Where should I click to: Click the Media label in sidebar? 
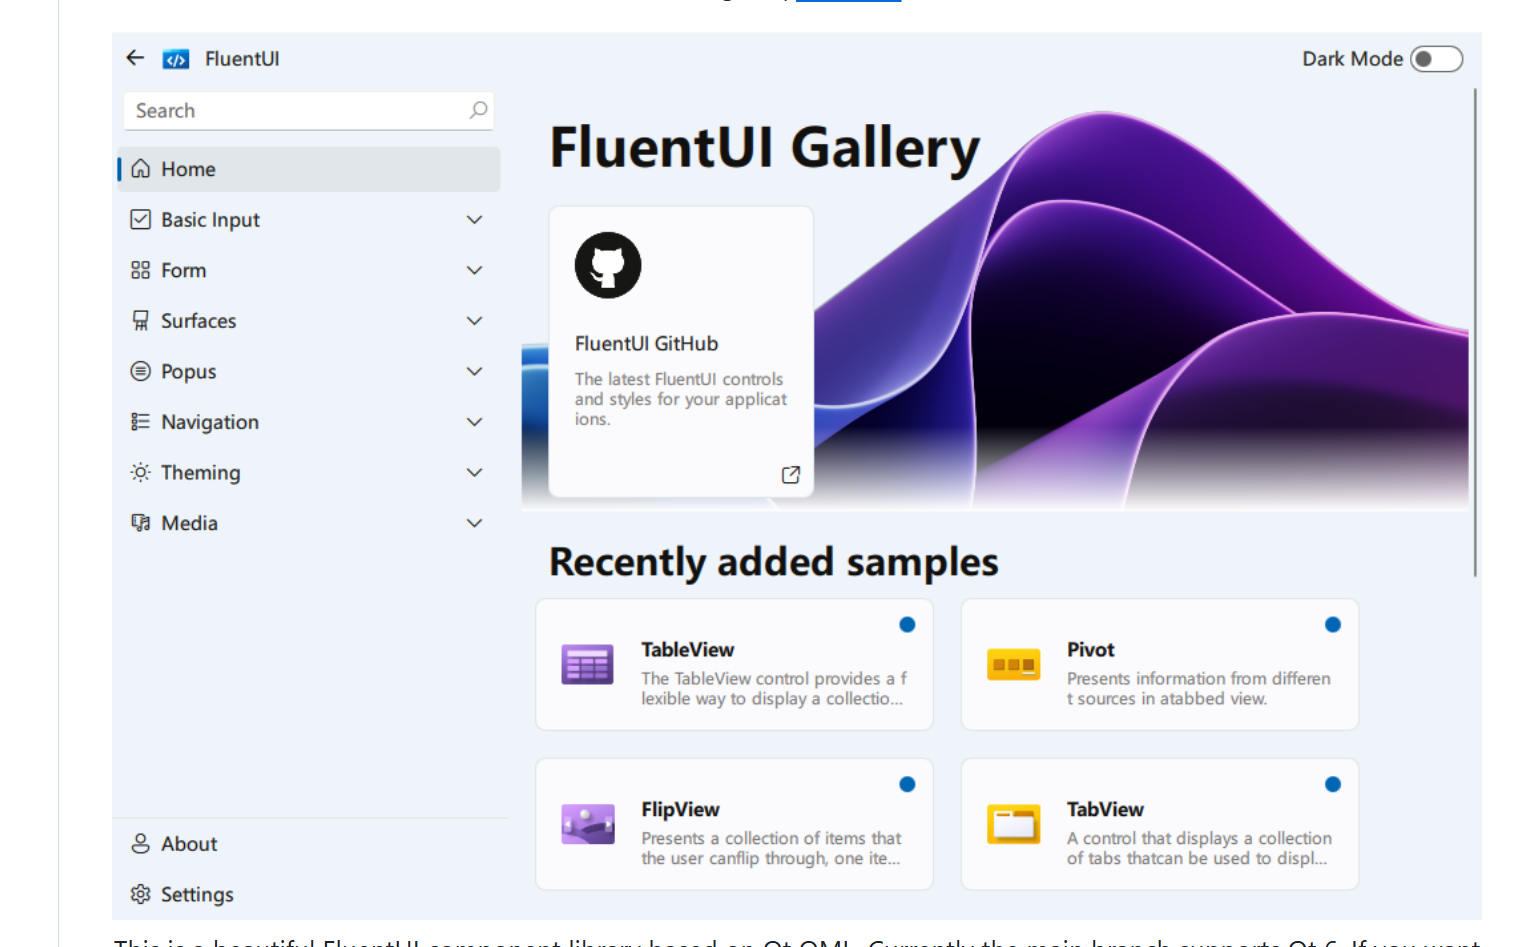tap(189, 523)
